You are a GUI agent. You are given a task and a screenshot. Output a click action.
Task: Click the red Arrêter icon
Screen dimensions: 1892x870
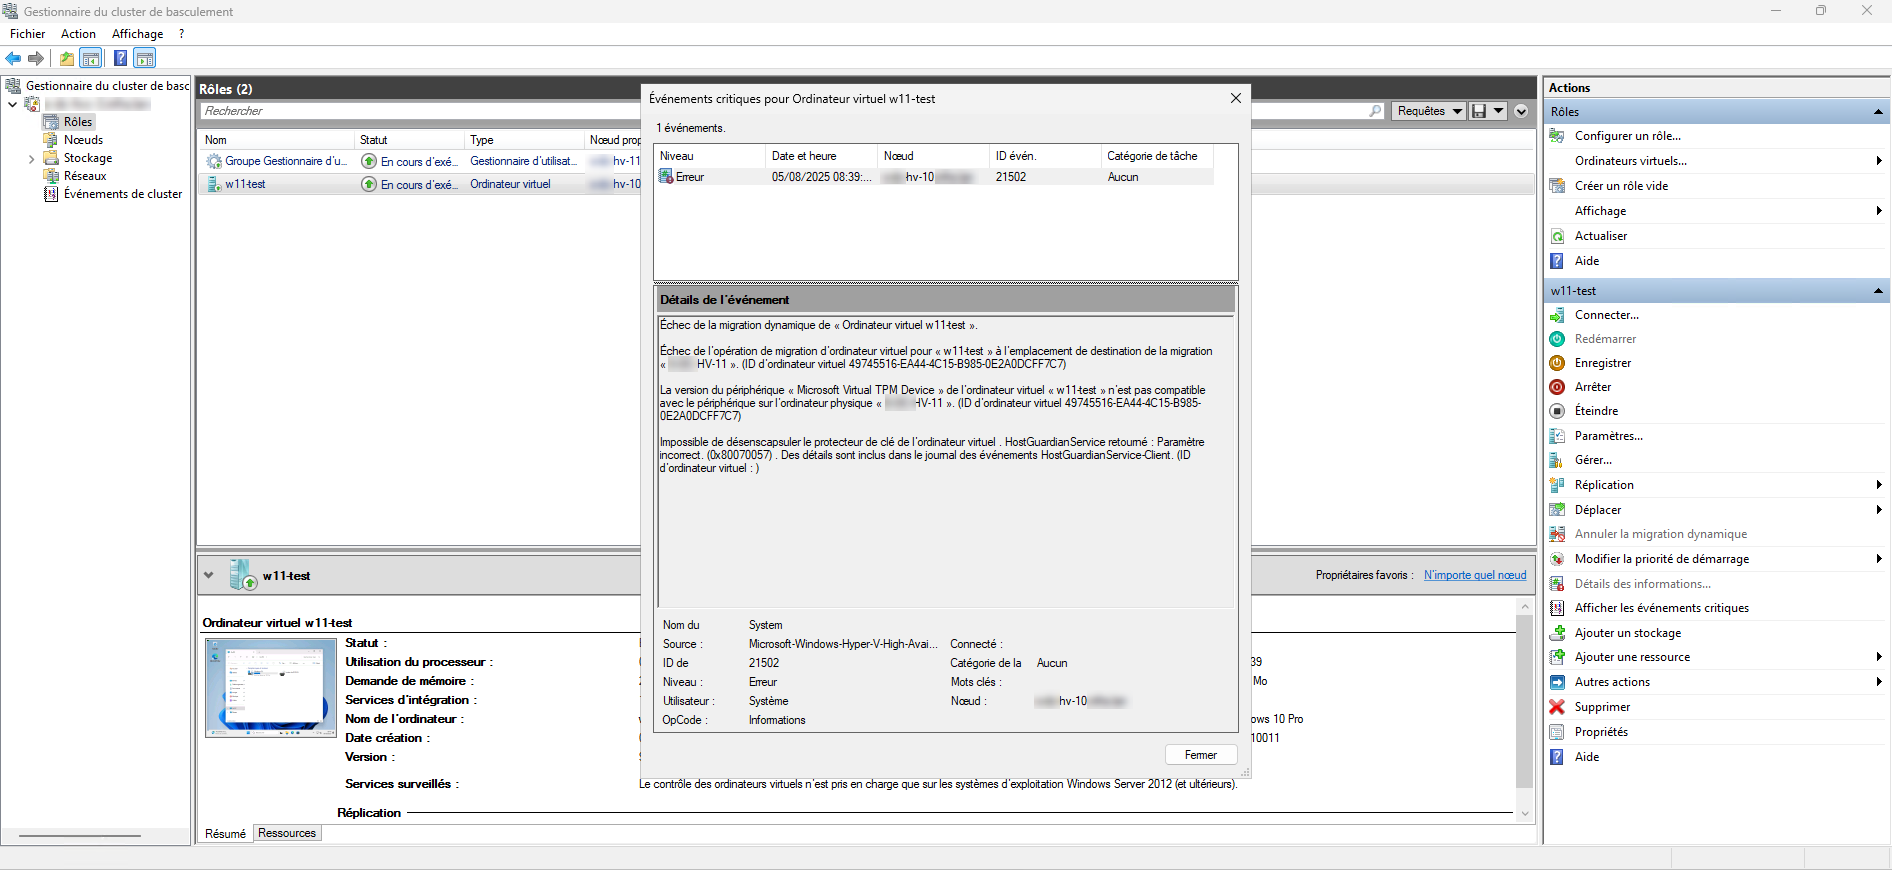[x=1557, y=387]
